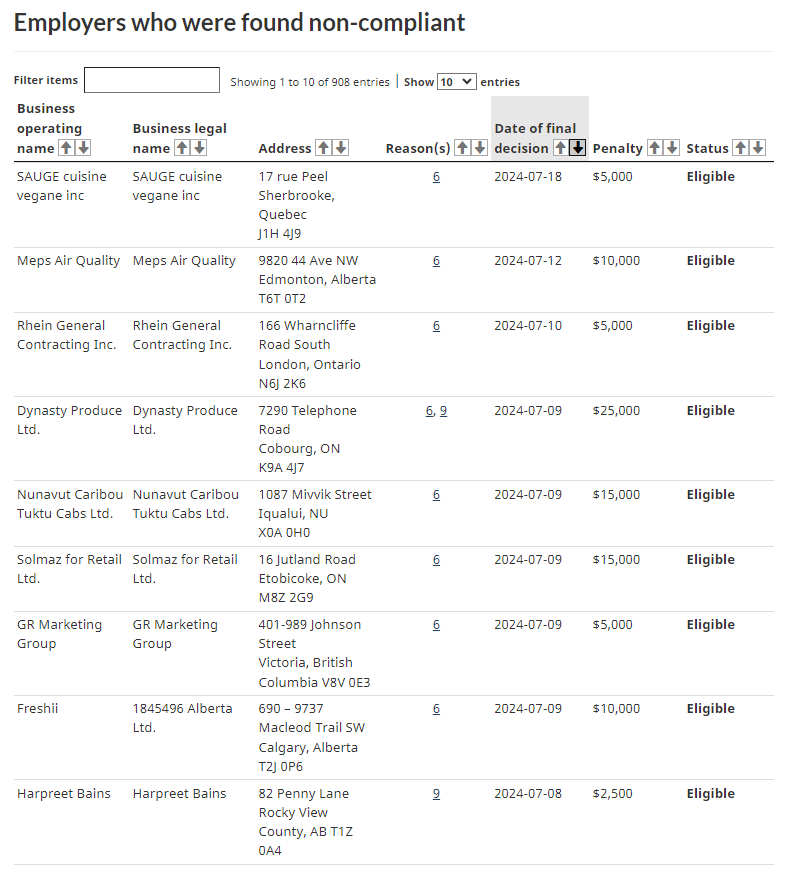This screenshot has width=802, height=872.
Task: Sort Date of final decision descending arrow
Action: (x=577, y=148)
